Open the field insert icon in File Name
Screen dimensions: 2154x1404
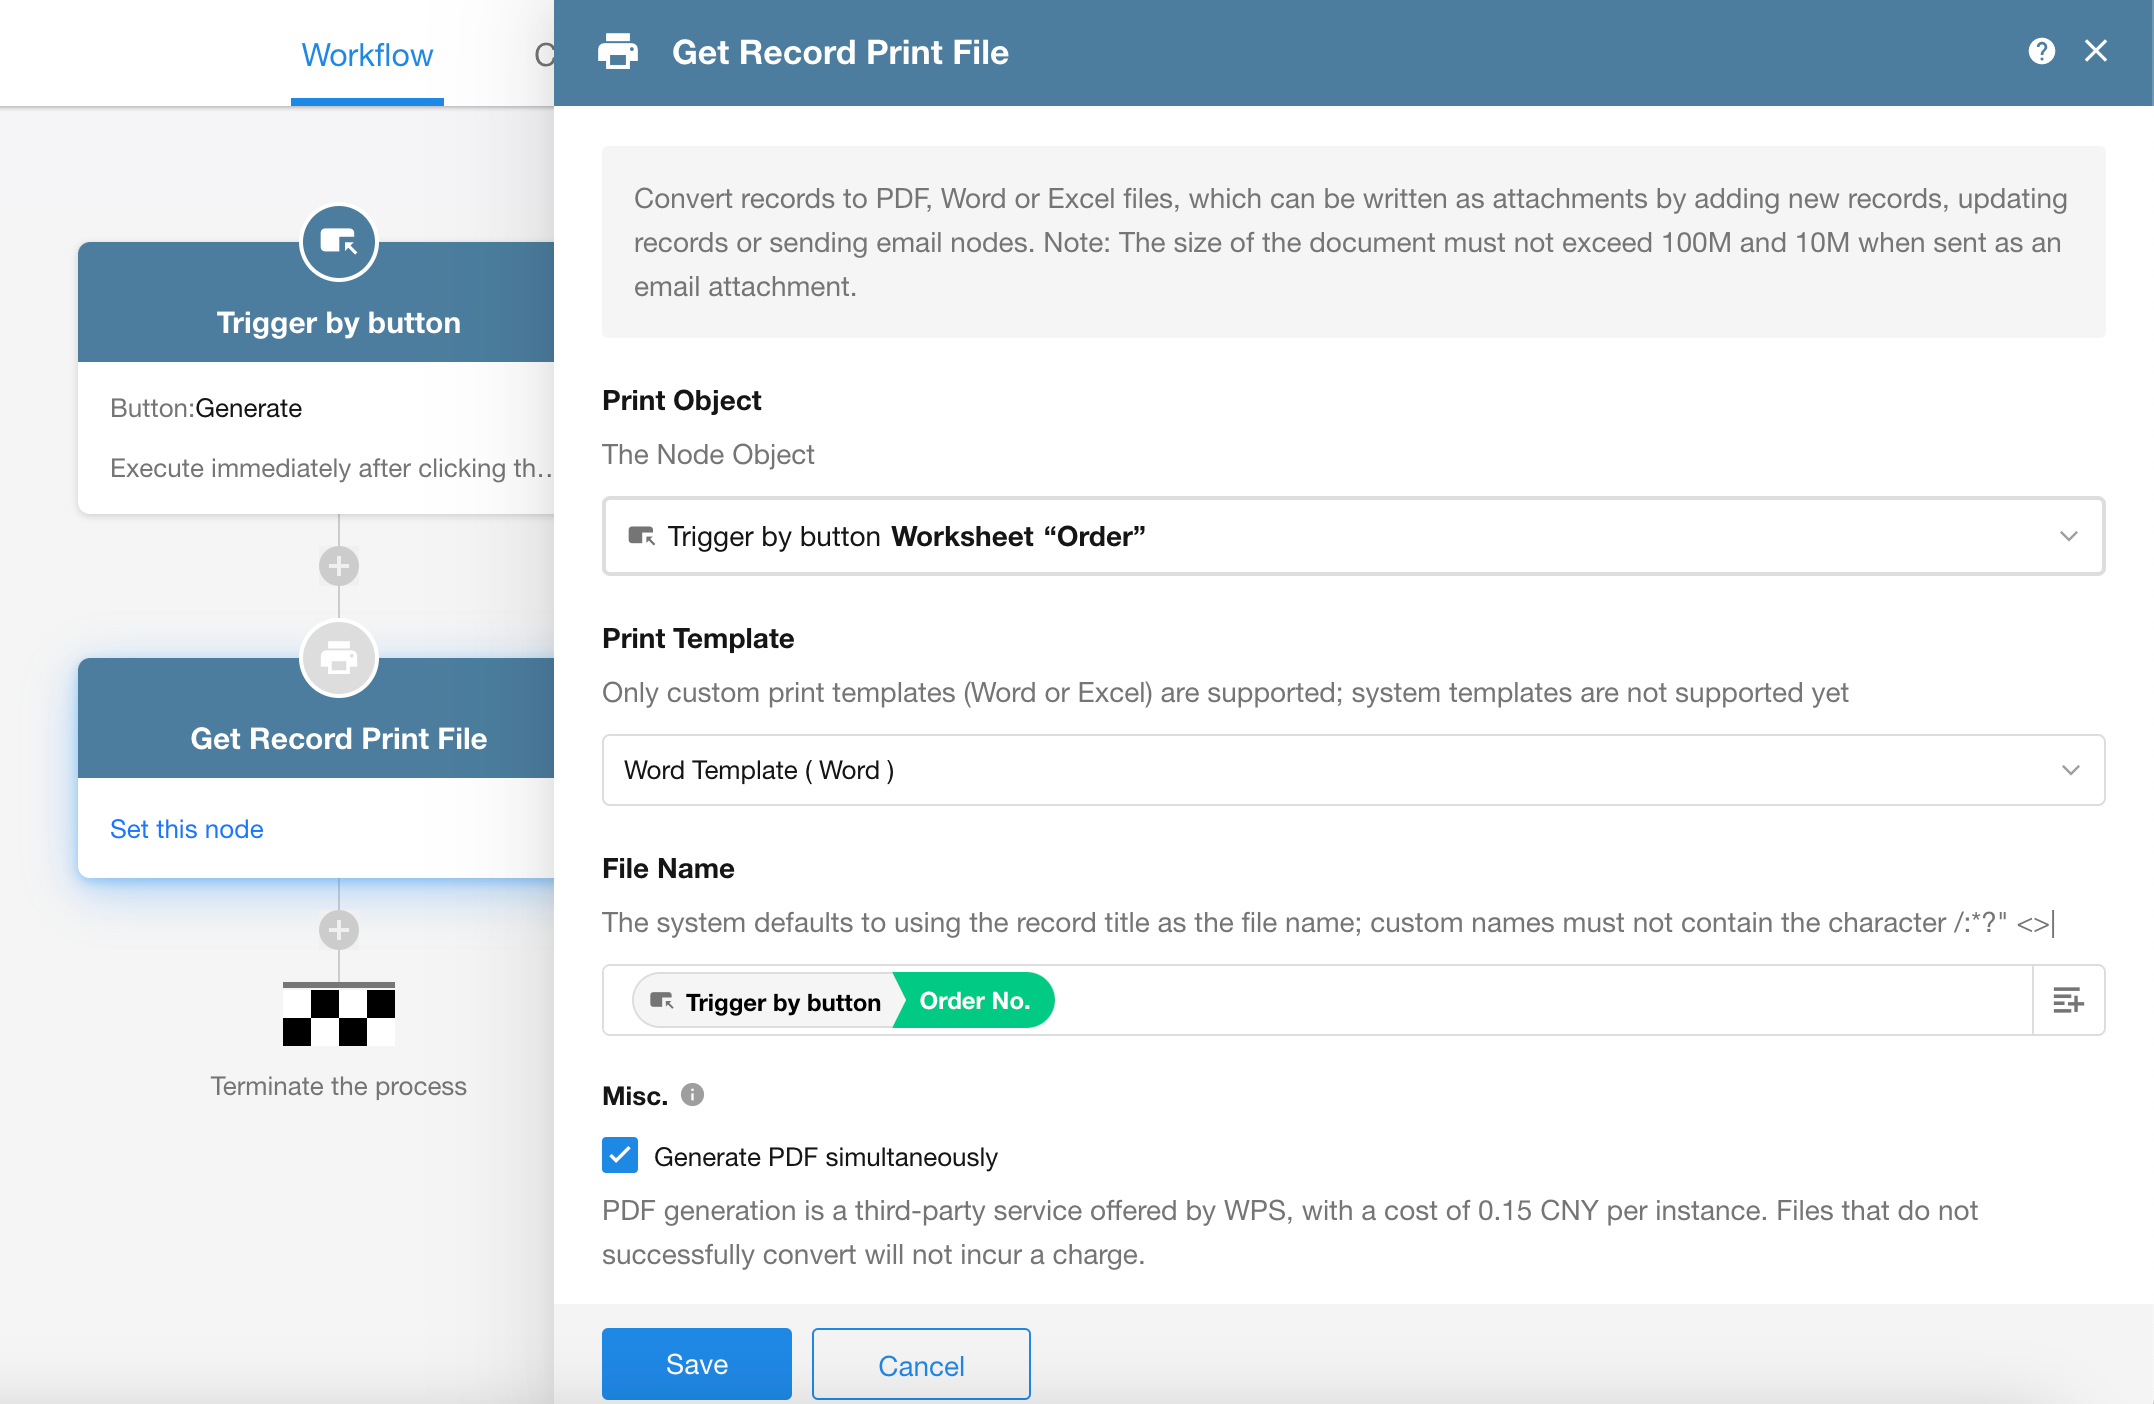[2068, 1000]
